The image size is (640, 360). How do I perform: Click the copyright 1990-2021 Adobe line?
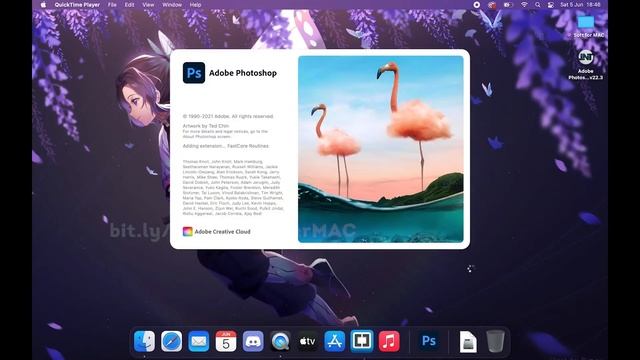228,116
